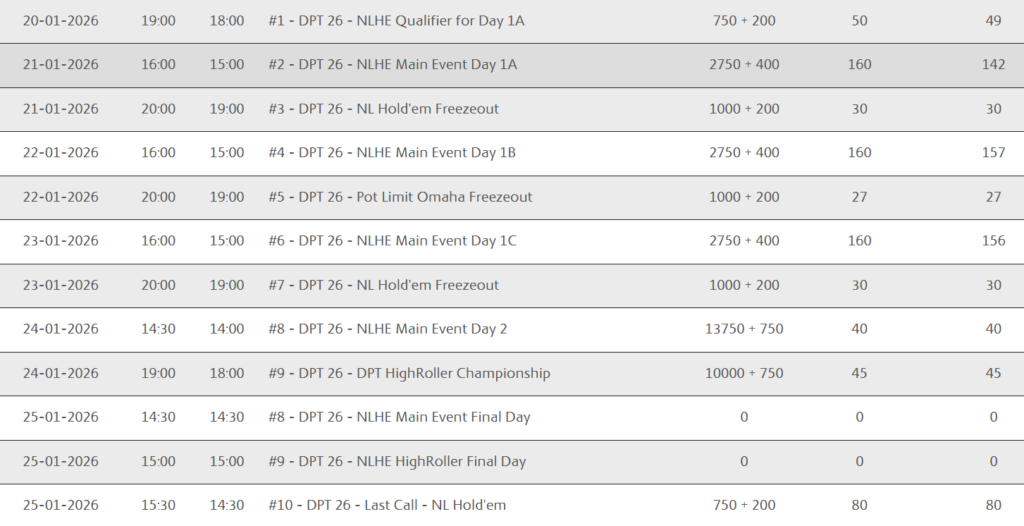The image size is (1024, 526).
Task: Select the 10000 + 750 buy-in value
Action: coord(744,373)
